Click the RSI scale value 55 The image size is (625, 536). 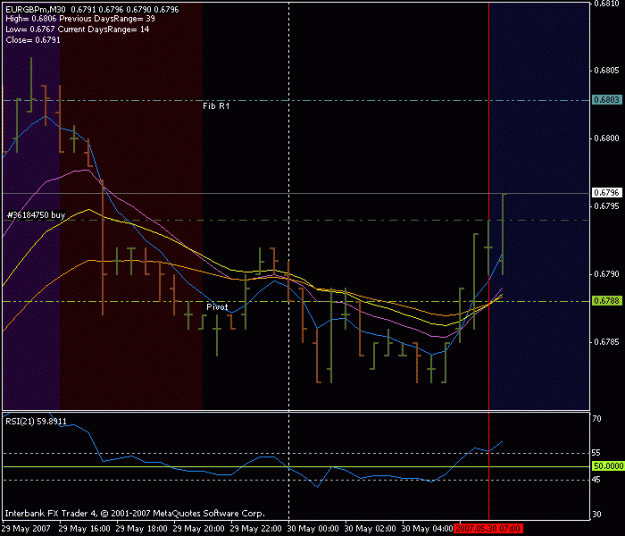pos(596,453)
